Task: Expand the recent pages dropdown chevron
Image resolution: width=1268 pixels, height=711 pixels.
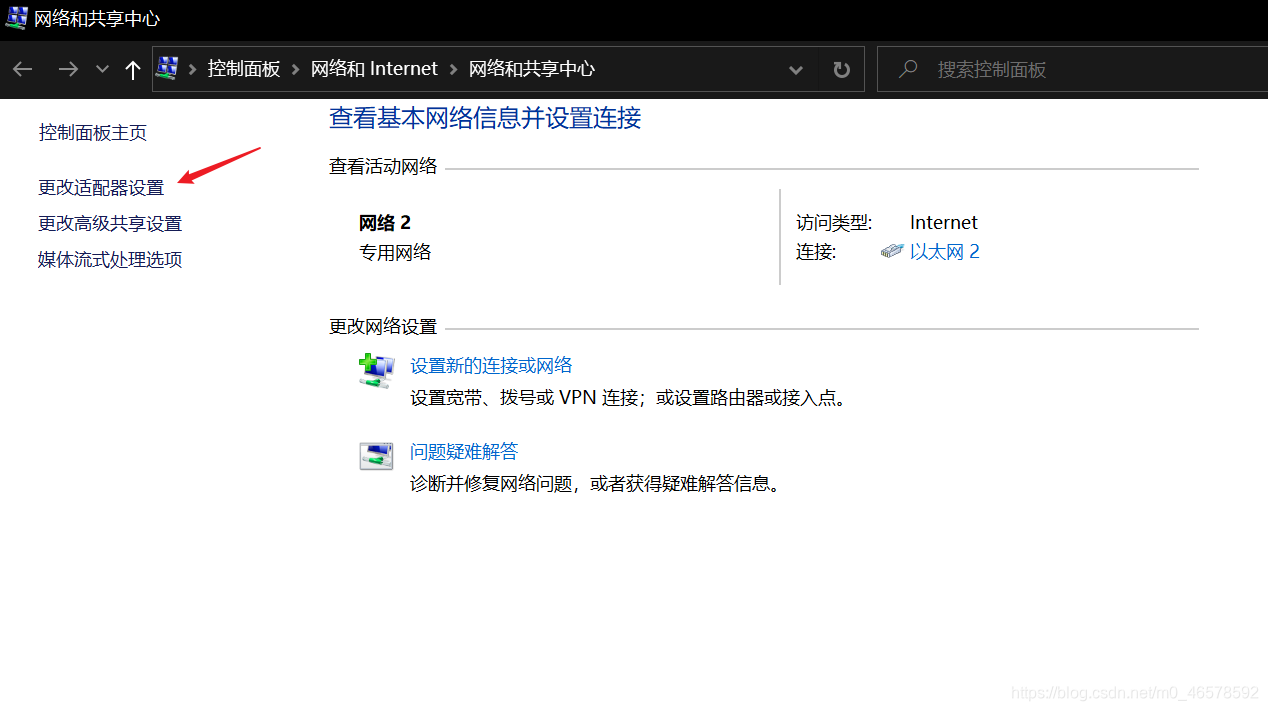Action: pos(101,68)
